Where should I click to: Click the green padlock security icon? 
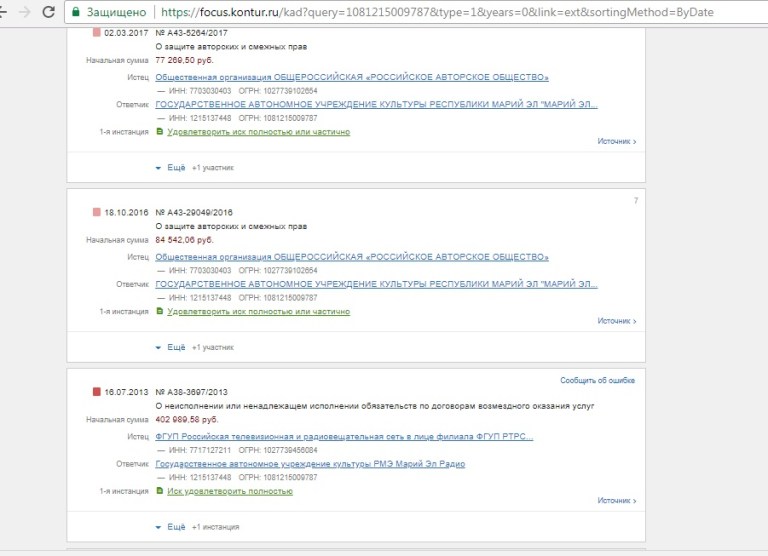[x=75, y=12]
